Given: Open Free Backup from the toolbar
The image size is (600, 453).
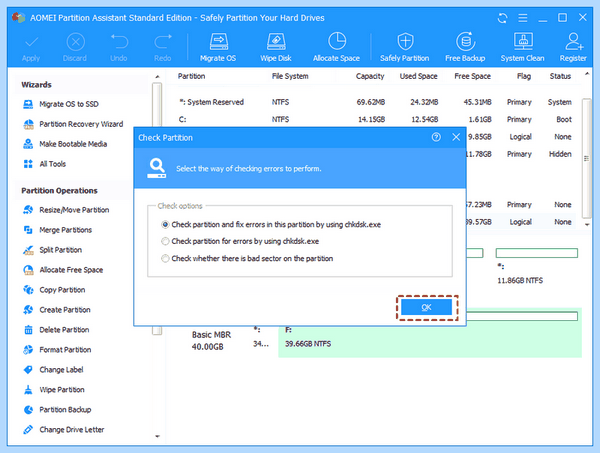Looking at the screenshot, I should coord(465,47).
